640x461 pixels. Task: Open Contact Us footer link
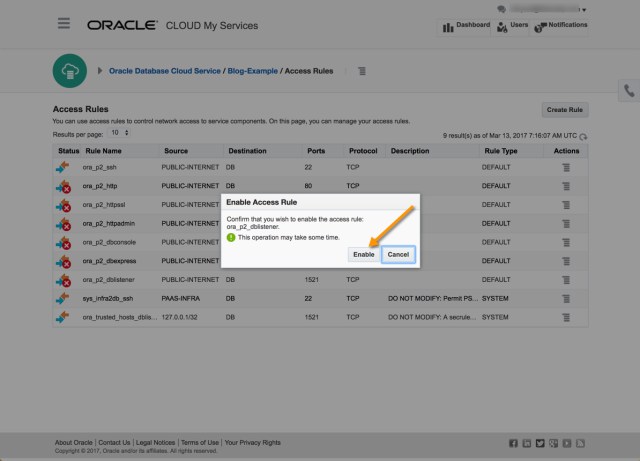coord(114,443)
